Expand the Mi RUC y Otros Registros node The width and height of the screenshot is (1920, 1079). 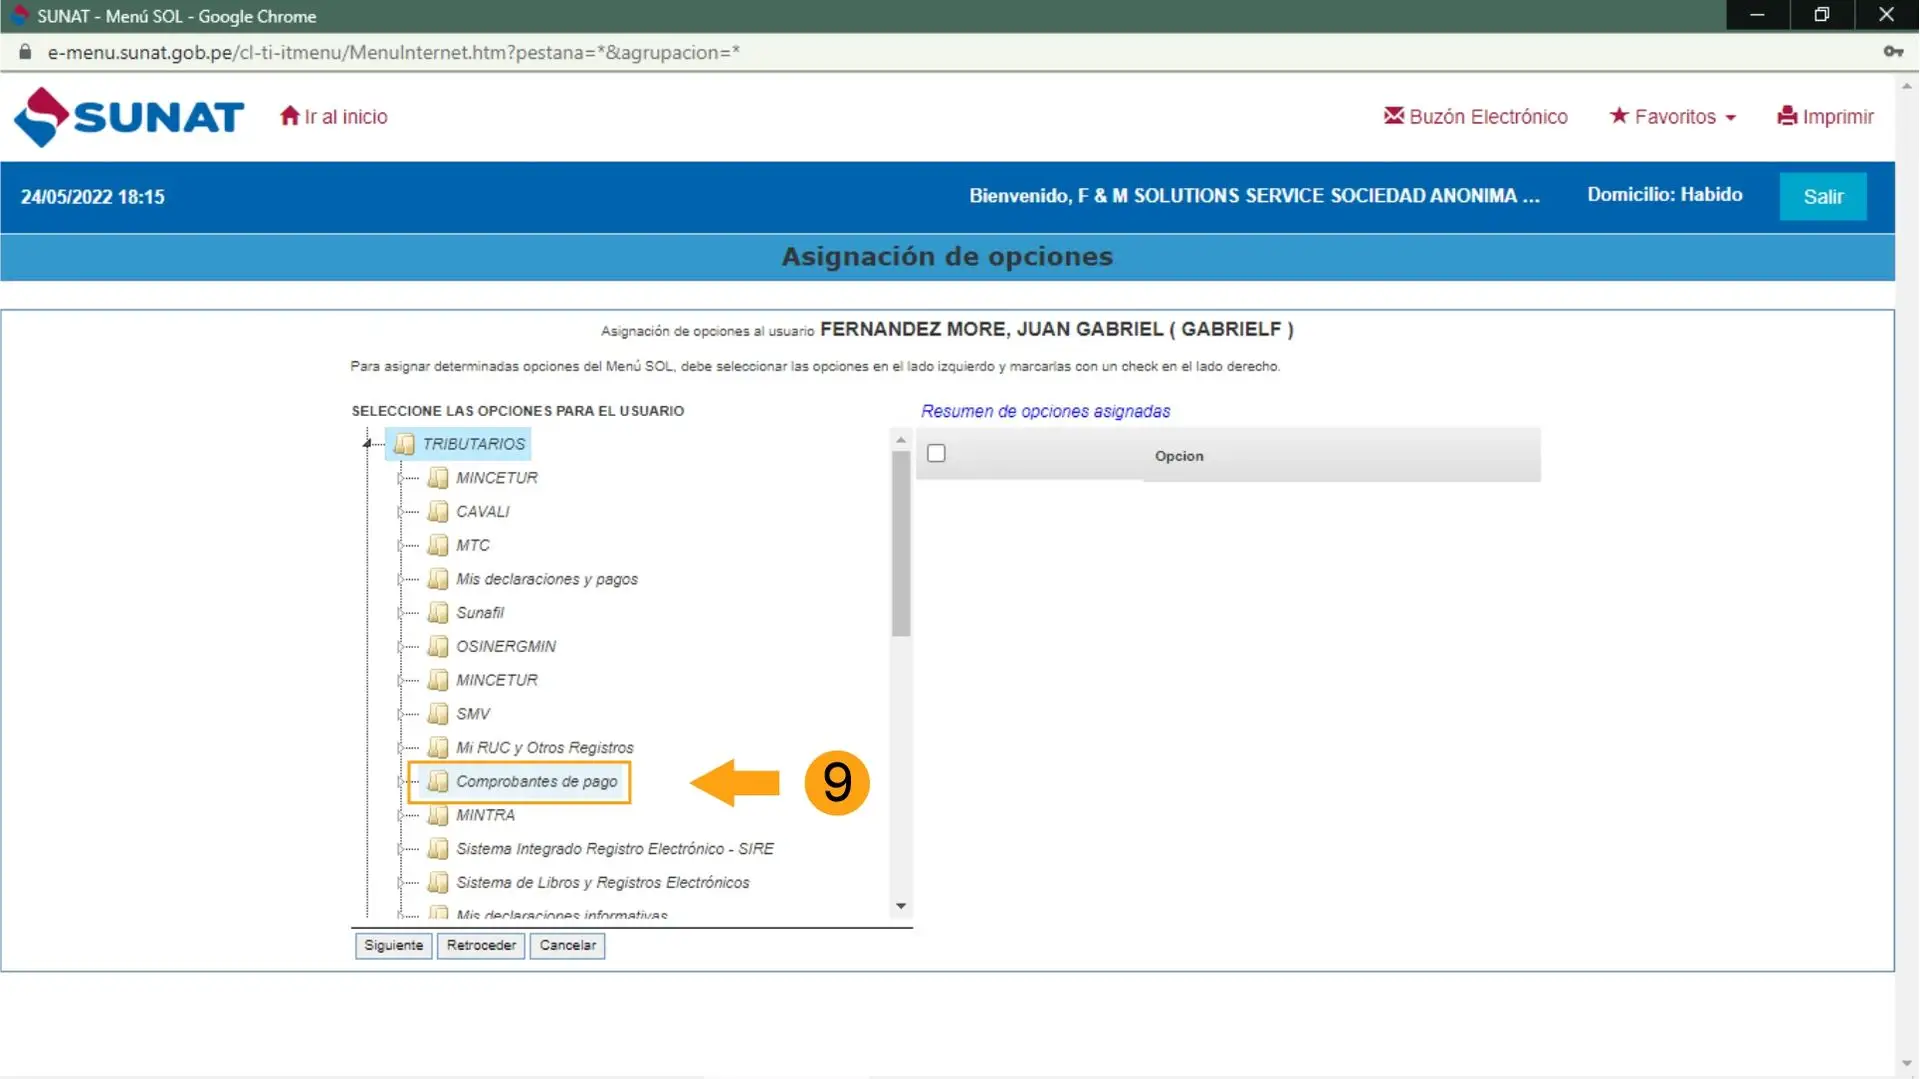pos(402,748)
